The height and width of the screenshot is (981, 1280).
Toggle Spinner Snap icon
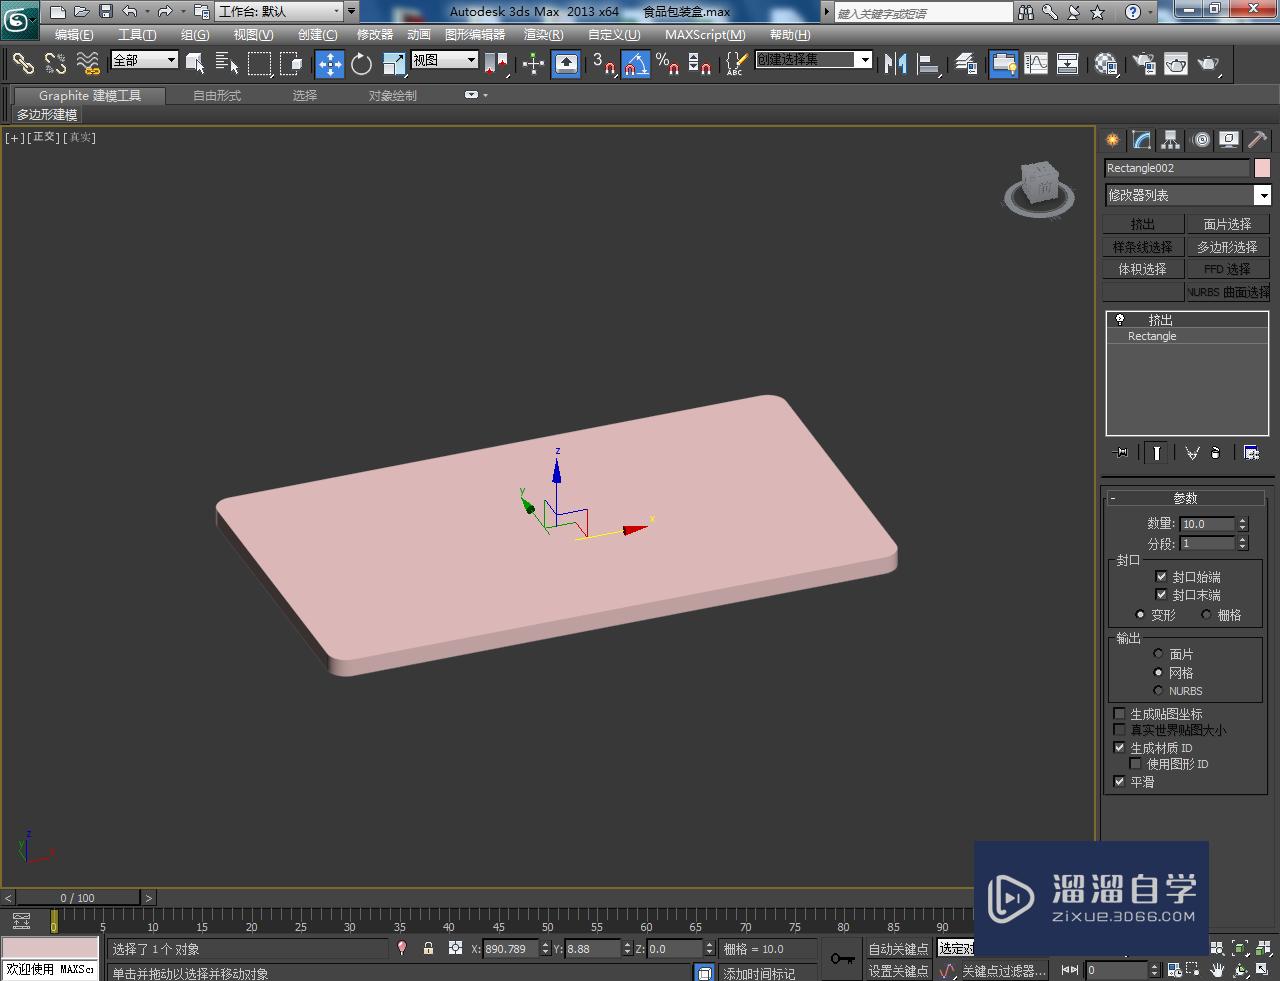pos(700,64)
